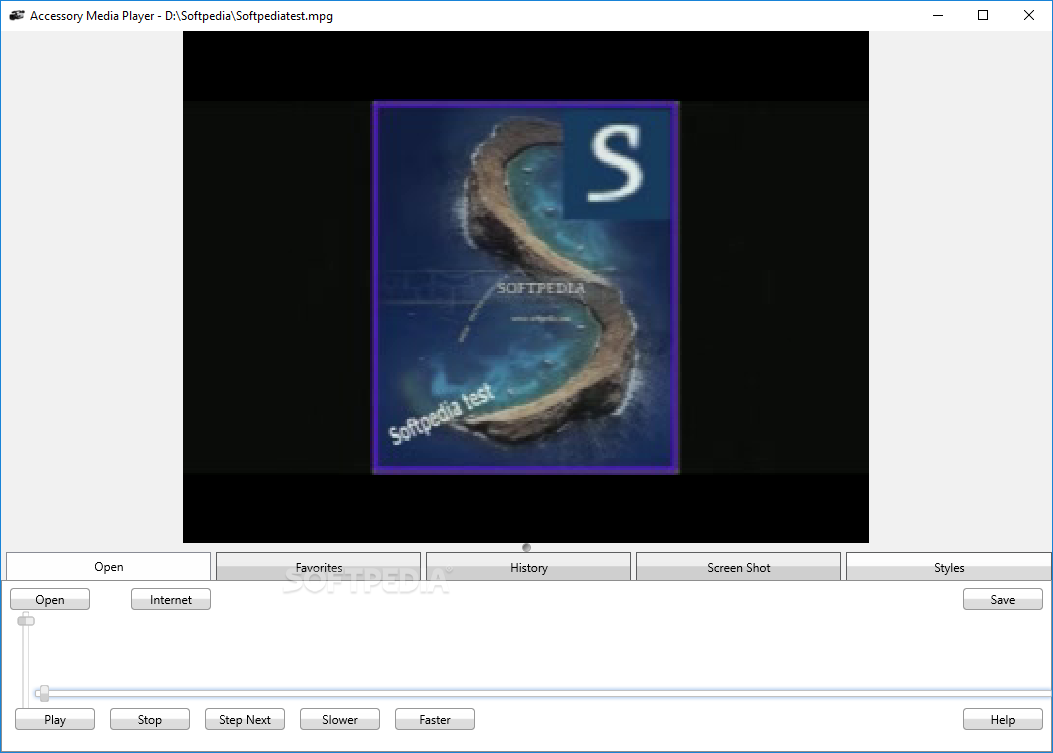Click the Save button
The height and width of the screenshot is (753, 1053).
point(1003,599)
